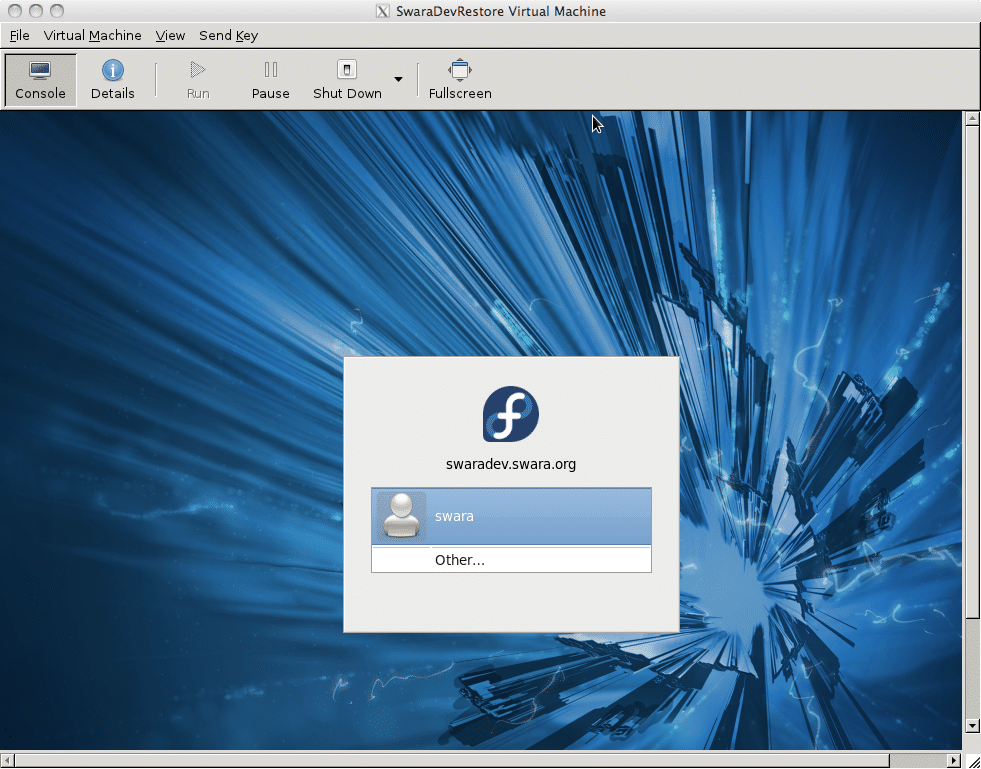981x769 pixels.
Task: Click the swara user avatar icon
Action: [x=402, y=516]
